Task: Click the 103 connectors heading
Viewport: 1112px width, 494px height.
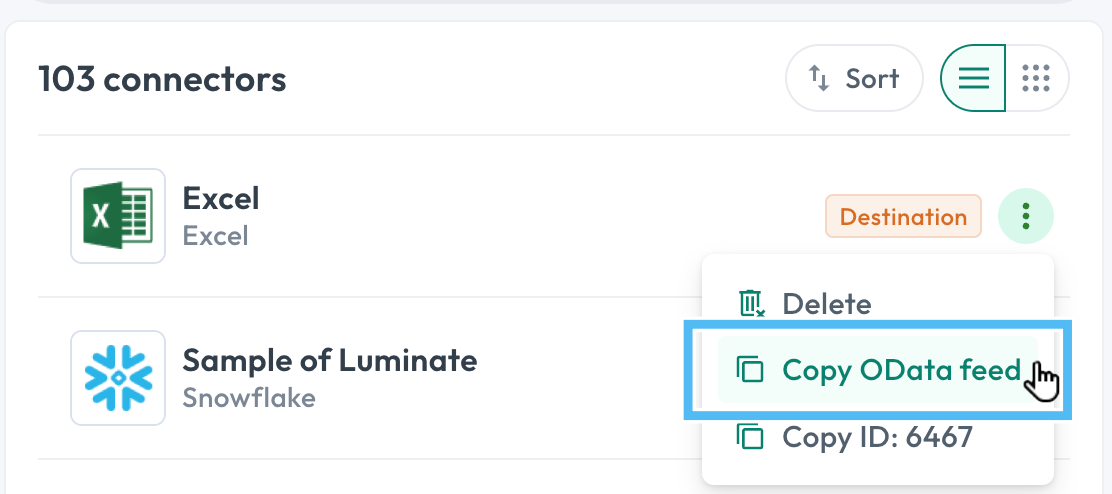Action: pos(162,79)
